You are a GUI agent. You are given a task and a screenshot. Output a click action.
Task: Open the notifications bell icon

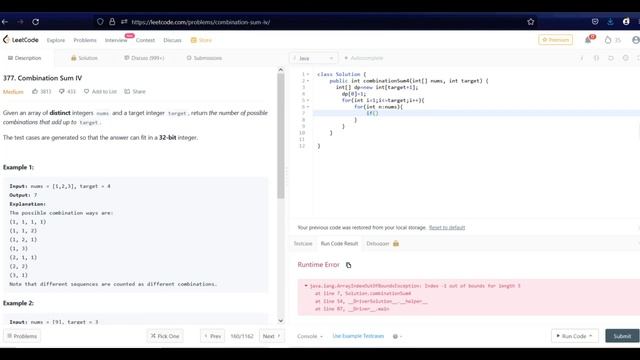pos(588,40)
